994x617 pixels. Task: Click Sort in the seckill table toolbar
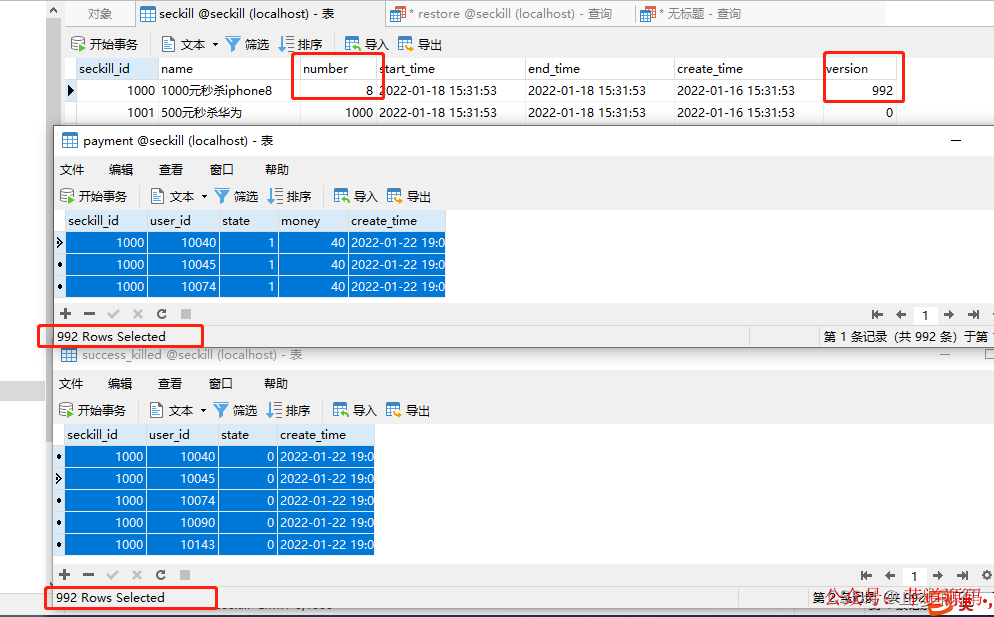pos(300,44)
